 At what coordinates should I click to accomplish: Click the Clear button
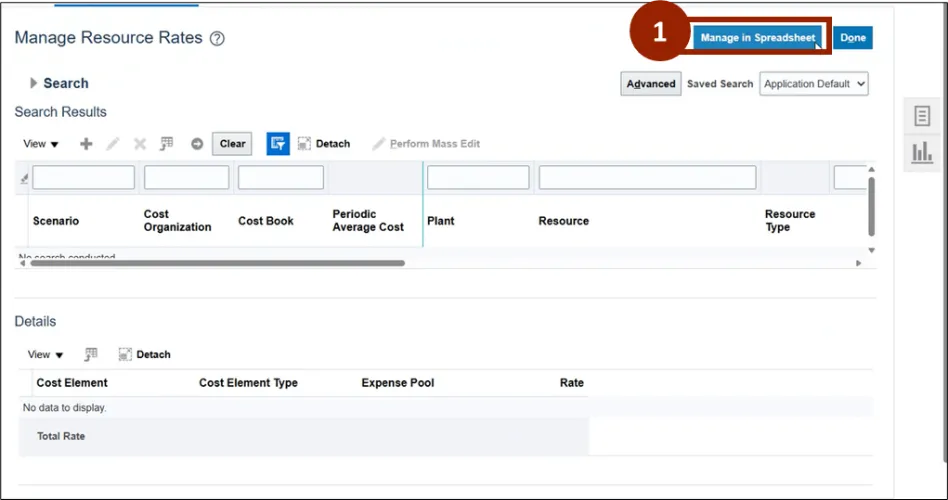click(x=232, y=144)
